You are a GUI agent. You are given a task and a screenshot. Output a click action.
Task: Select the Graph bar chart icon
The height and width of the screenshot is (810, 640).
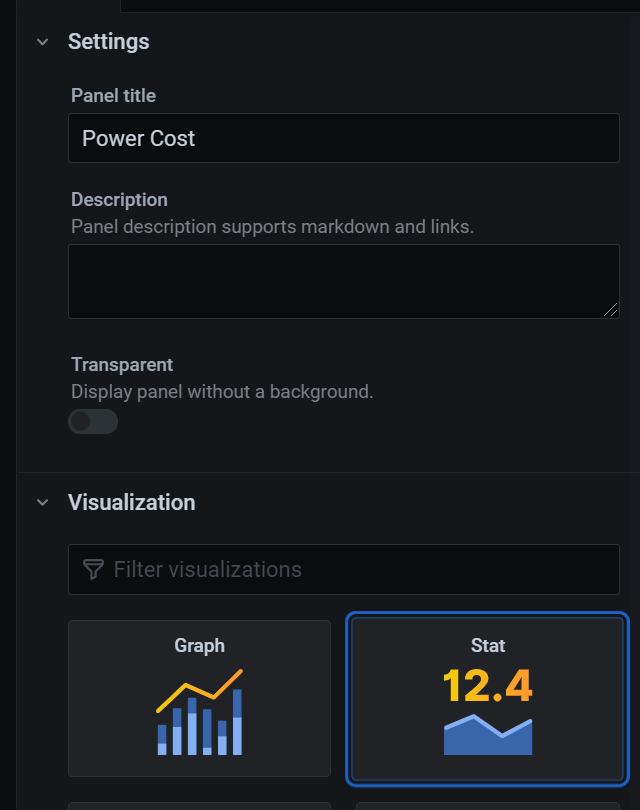(x=200, y=712)
